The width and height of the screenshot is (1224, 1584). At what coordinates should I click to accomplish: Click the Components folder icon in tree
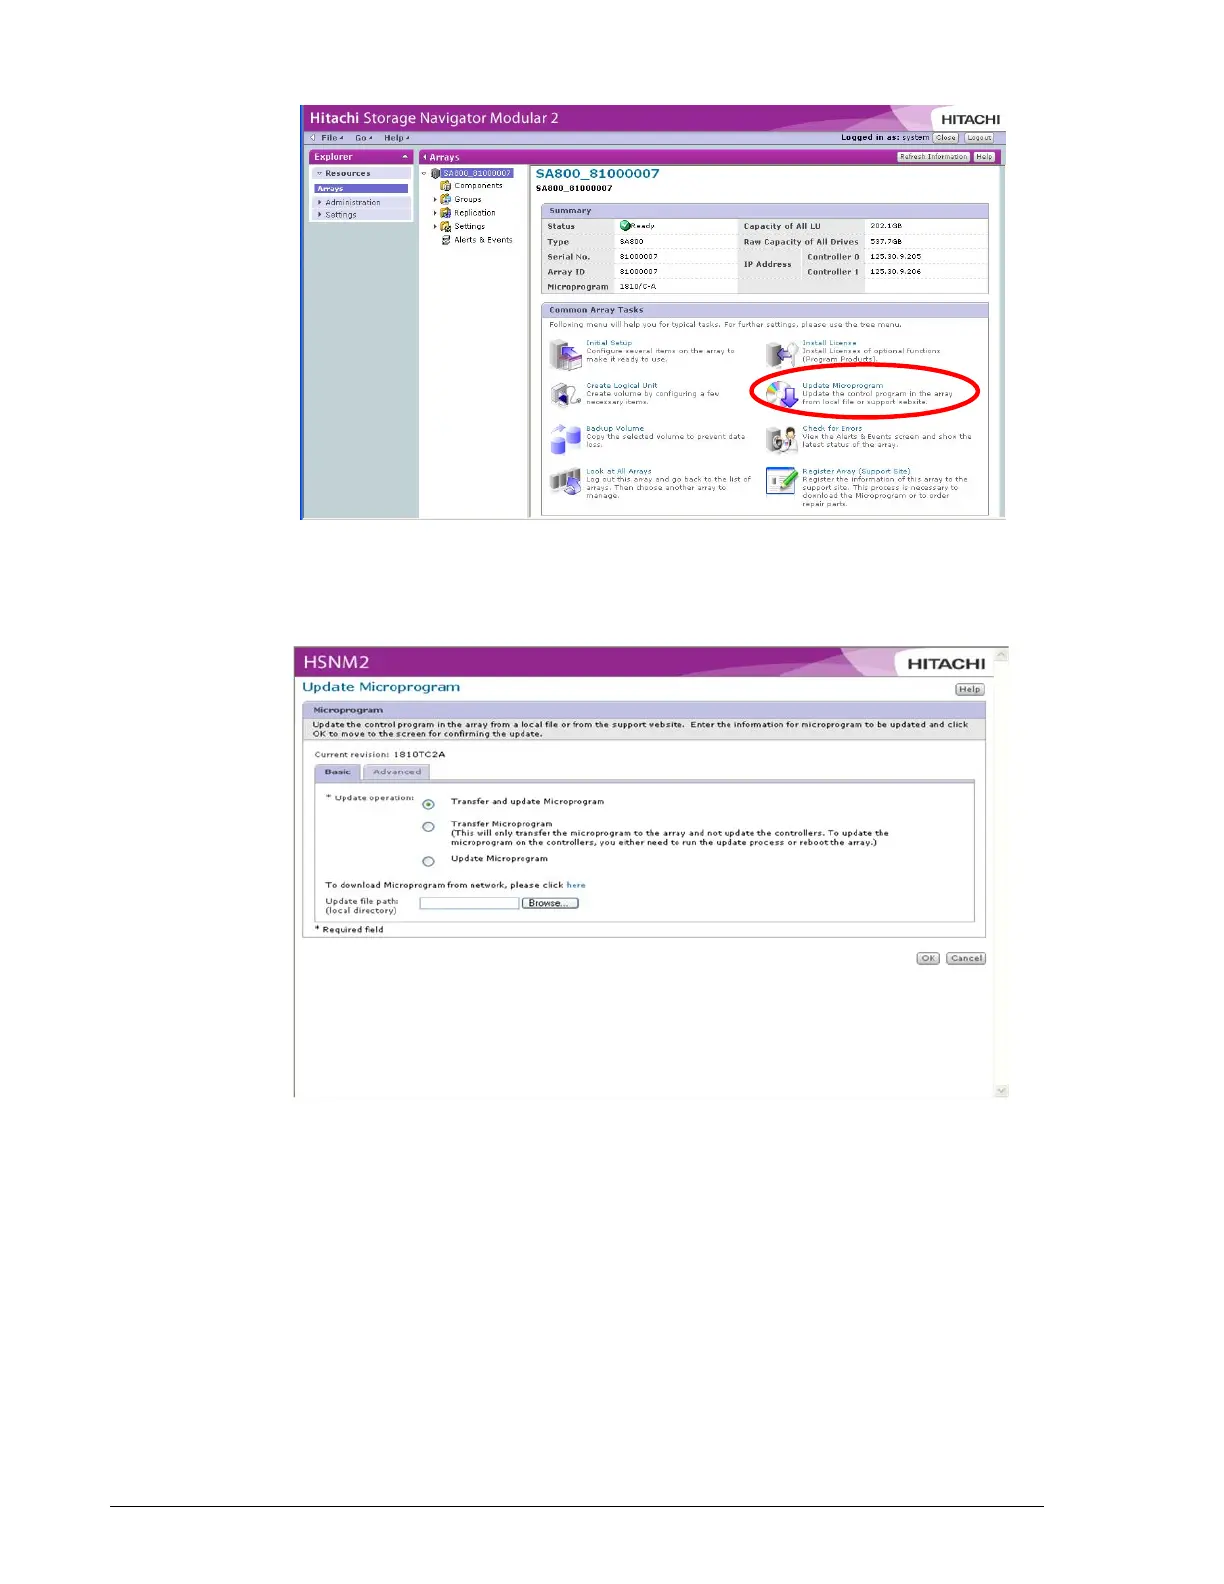pyautogui.click(x=446, y=186)
